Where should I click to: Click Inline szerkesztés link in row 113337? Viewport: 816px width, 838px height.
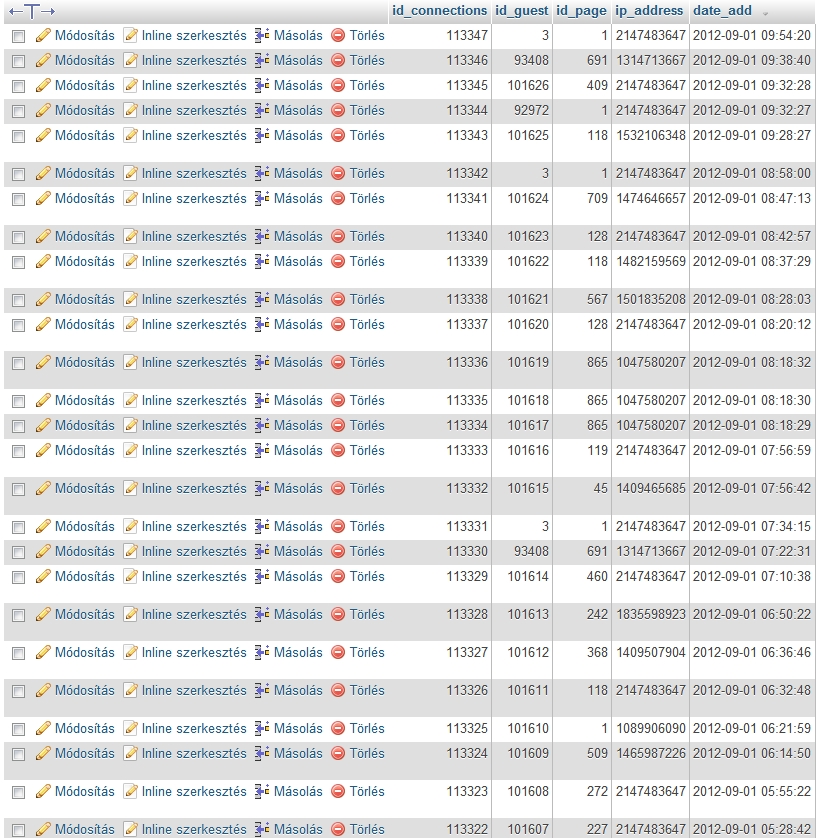(x=194, y=325)
